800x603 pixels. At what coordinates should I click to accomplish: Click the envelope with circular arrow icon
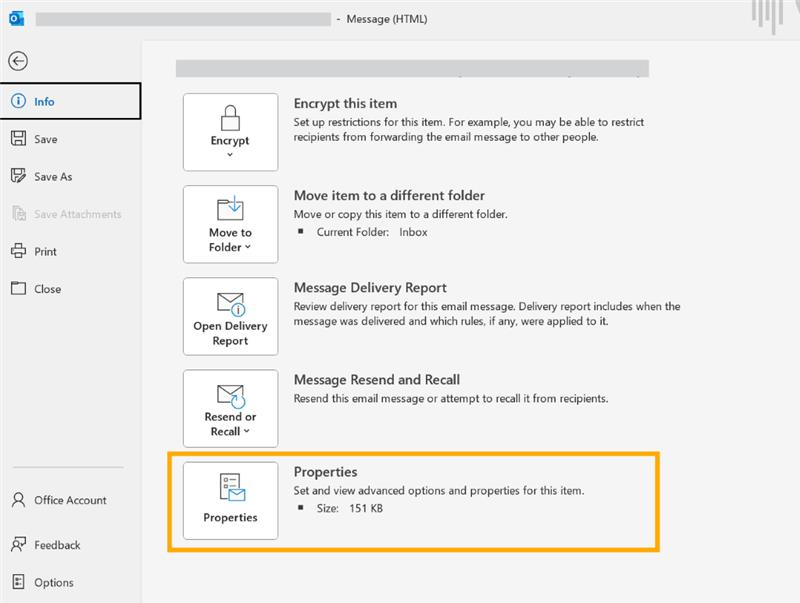pos(231,396)
